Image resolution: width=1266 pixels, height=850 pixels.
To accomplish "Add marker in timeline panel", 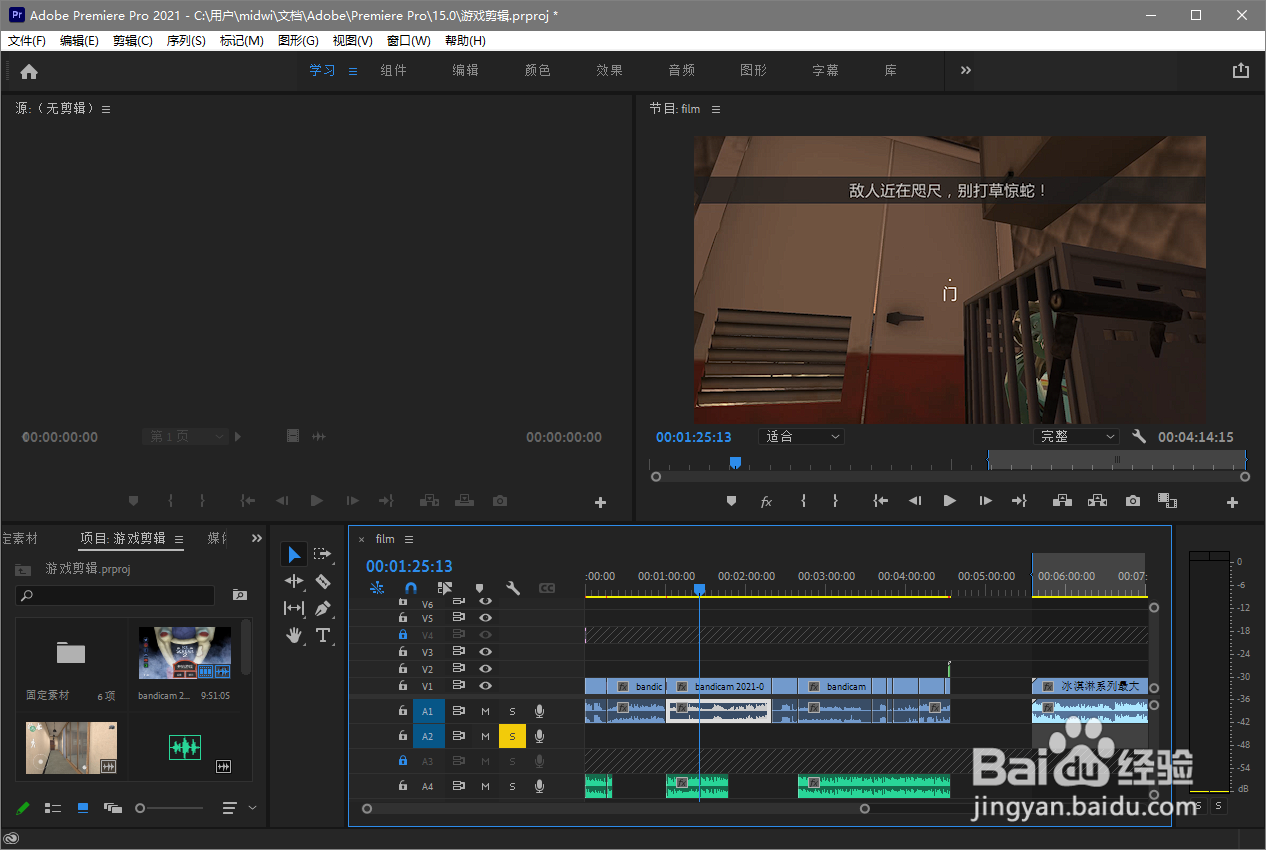I will [479, 589].
